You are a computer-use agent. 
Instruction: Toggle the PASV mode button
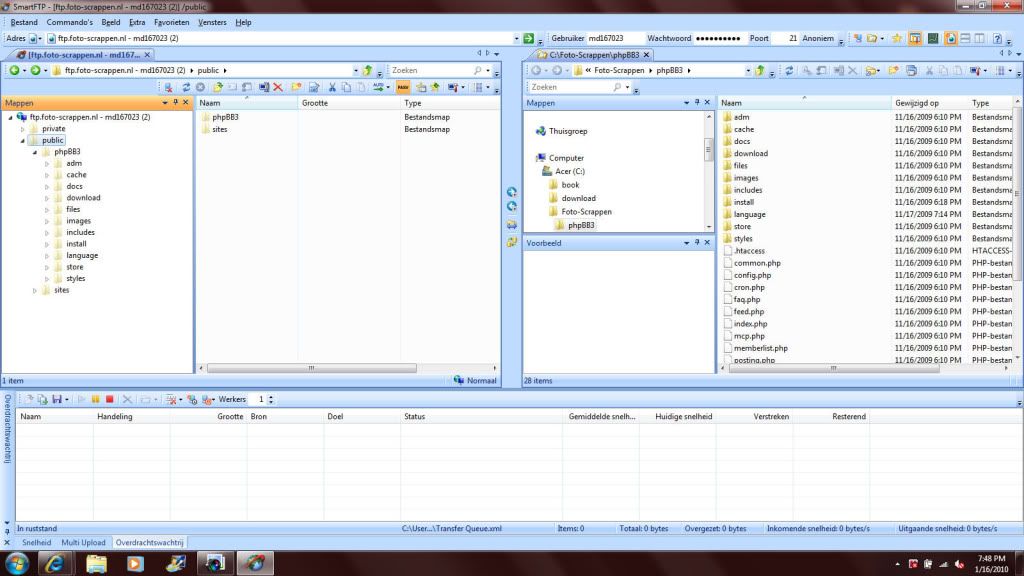403,87
